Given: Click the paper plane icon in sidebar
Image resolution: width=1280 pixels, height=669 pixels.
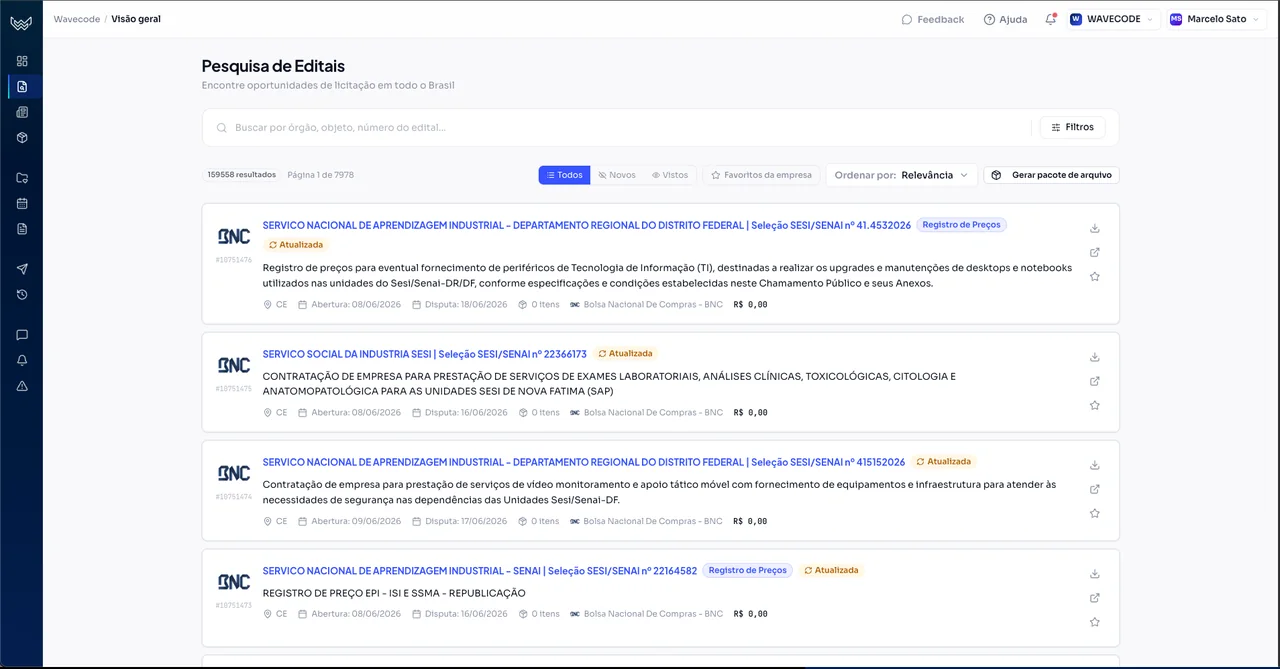Looking at the screenshot, I should pyautogui.click(x=22, y=269).
